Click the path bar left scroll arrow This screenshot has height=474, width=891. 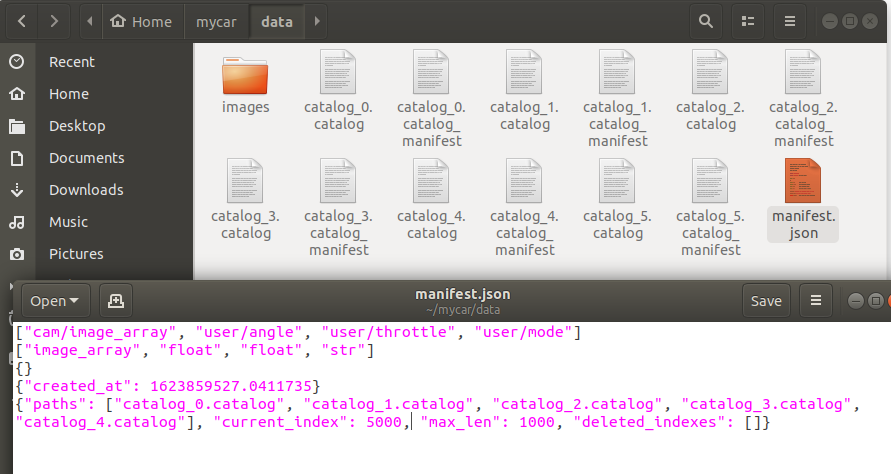coord(90,22)
